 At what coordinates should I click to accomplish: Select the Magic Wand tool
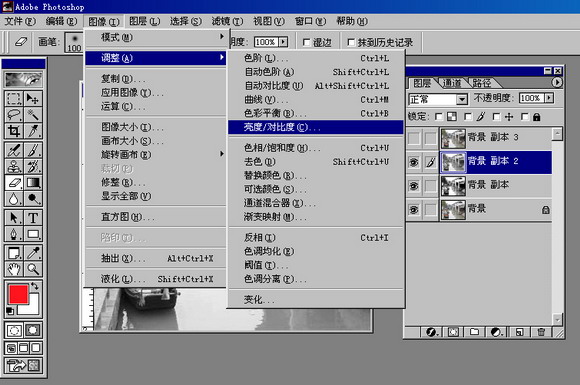pos(33,115)
